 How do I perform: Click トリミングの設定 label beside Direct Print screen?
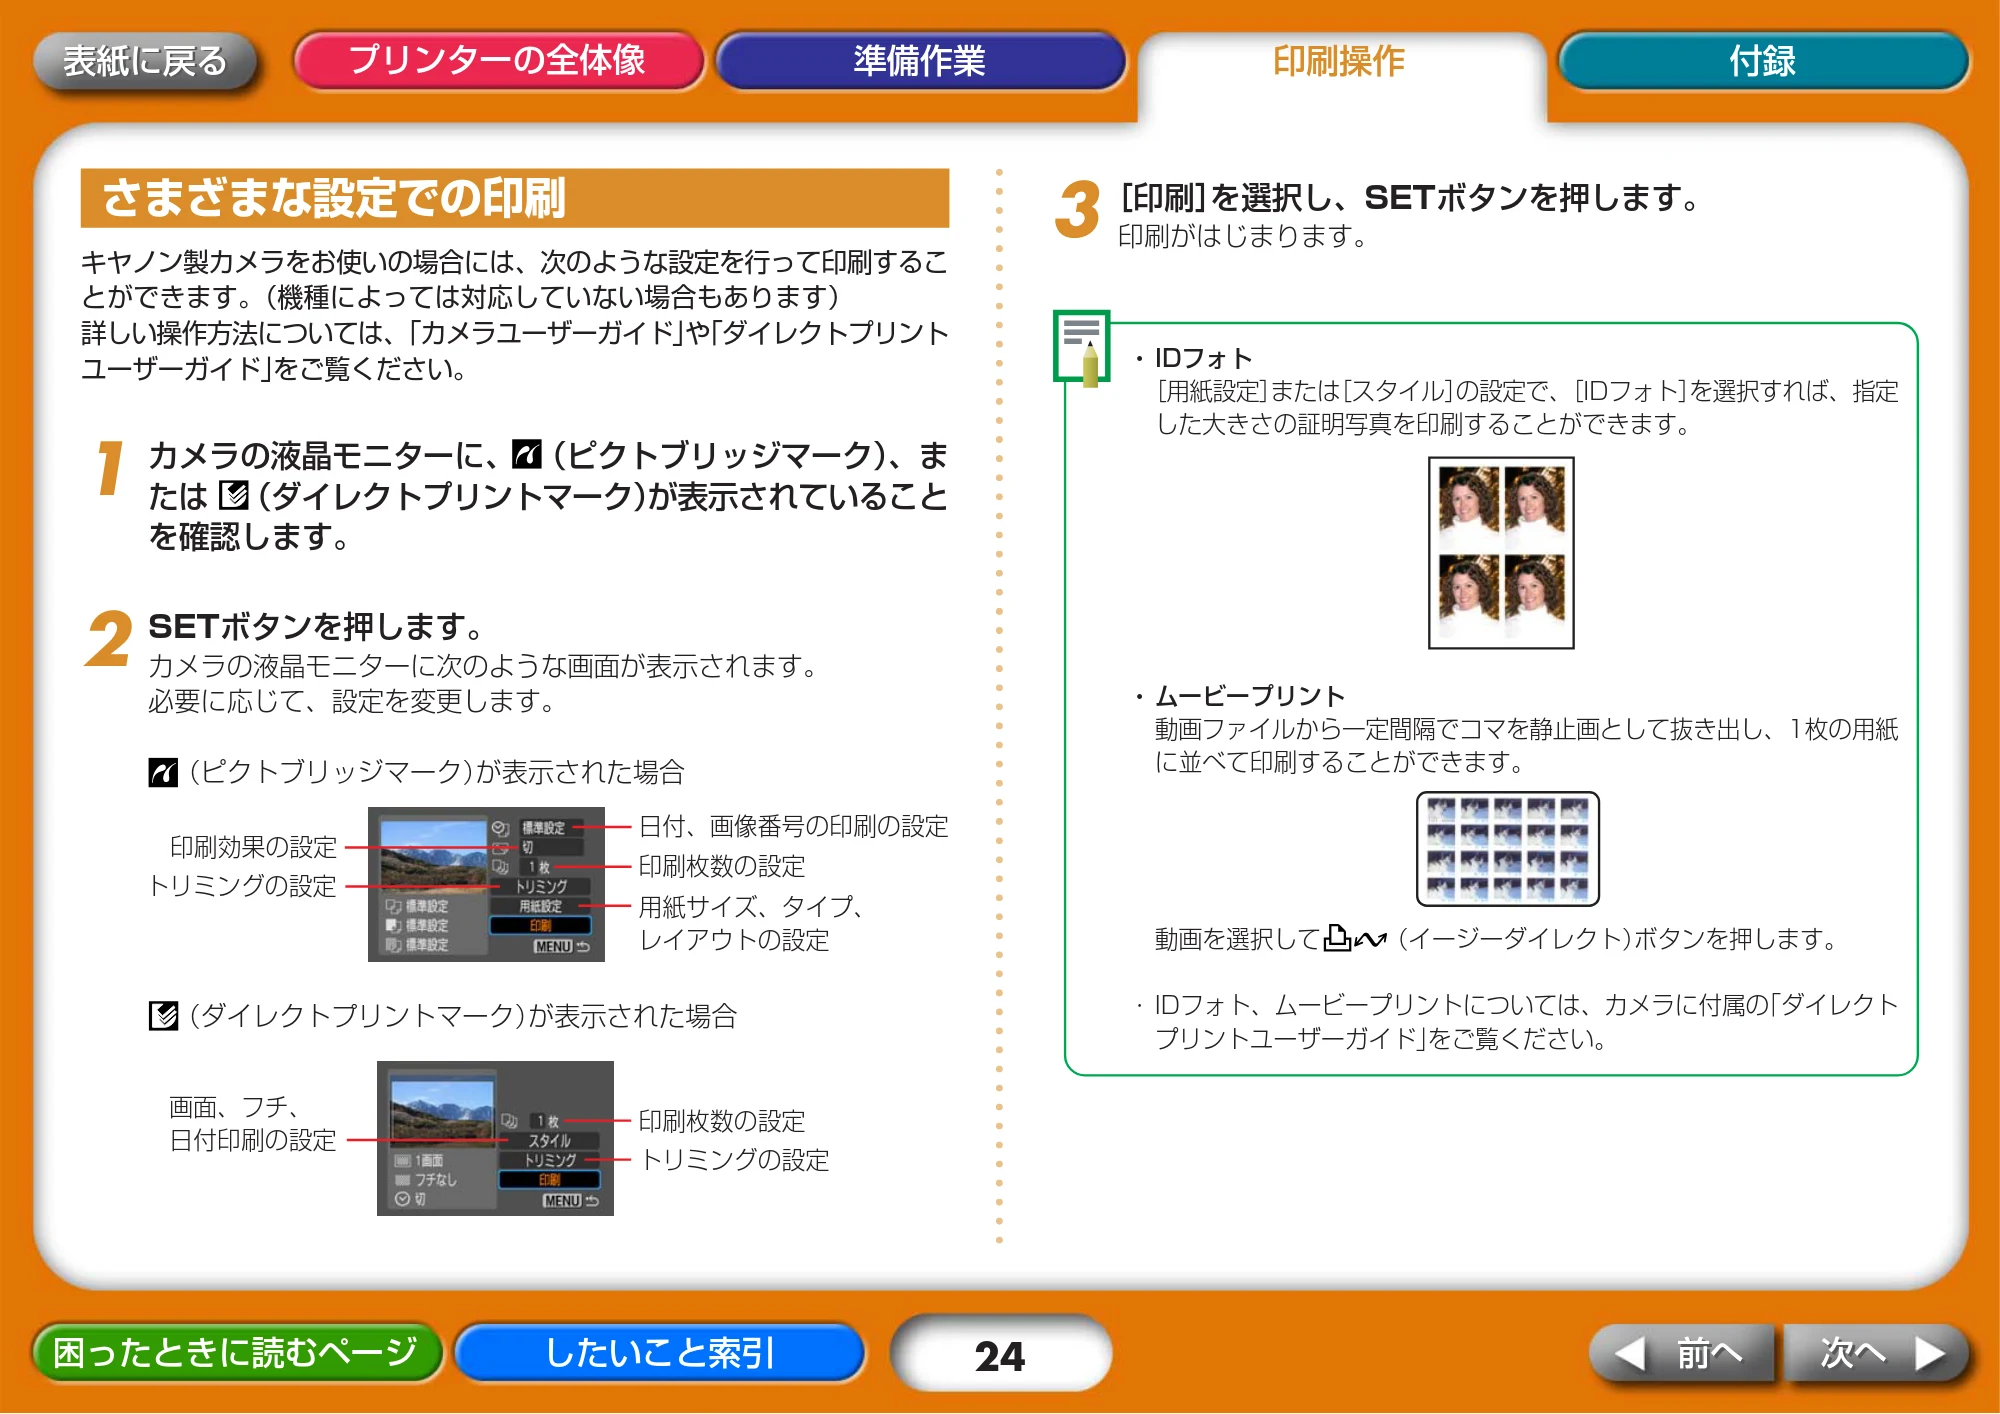(735, 1160)
